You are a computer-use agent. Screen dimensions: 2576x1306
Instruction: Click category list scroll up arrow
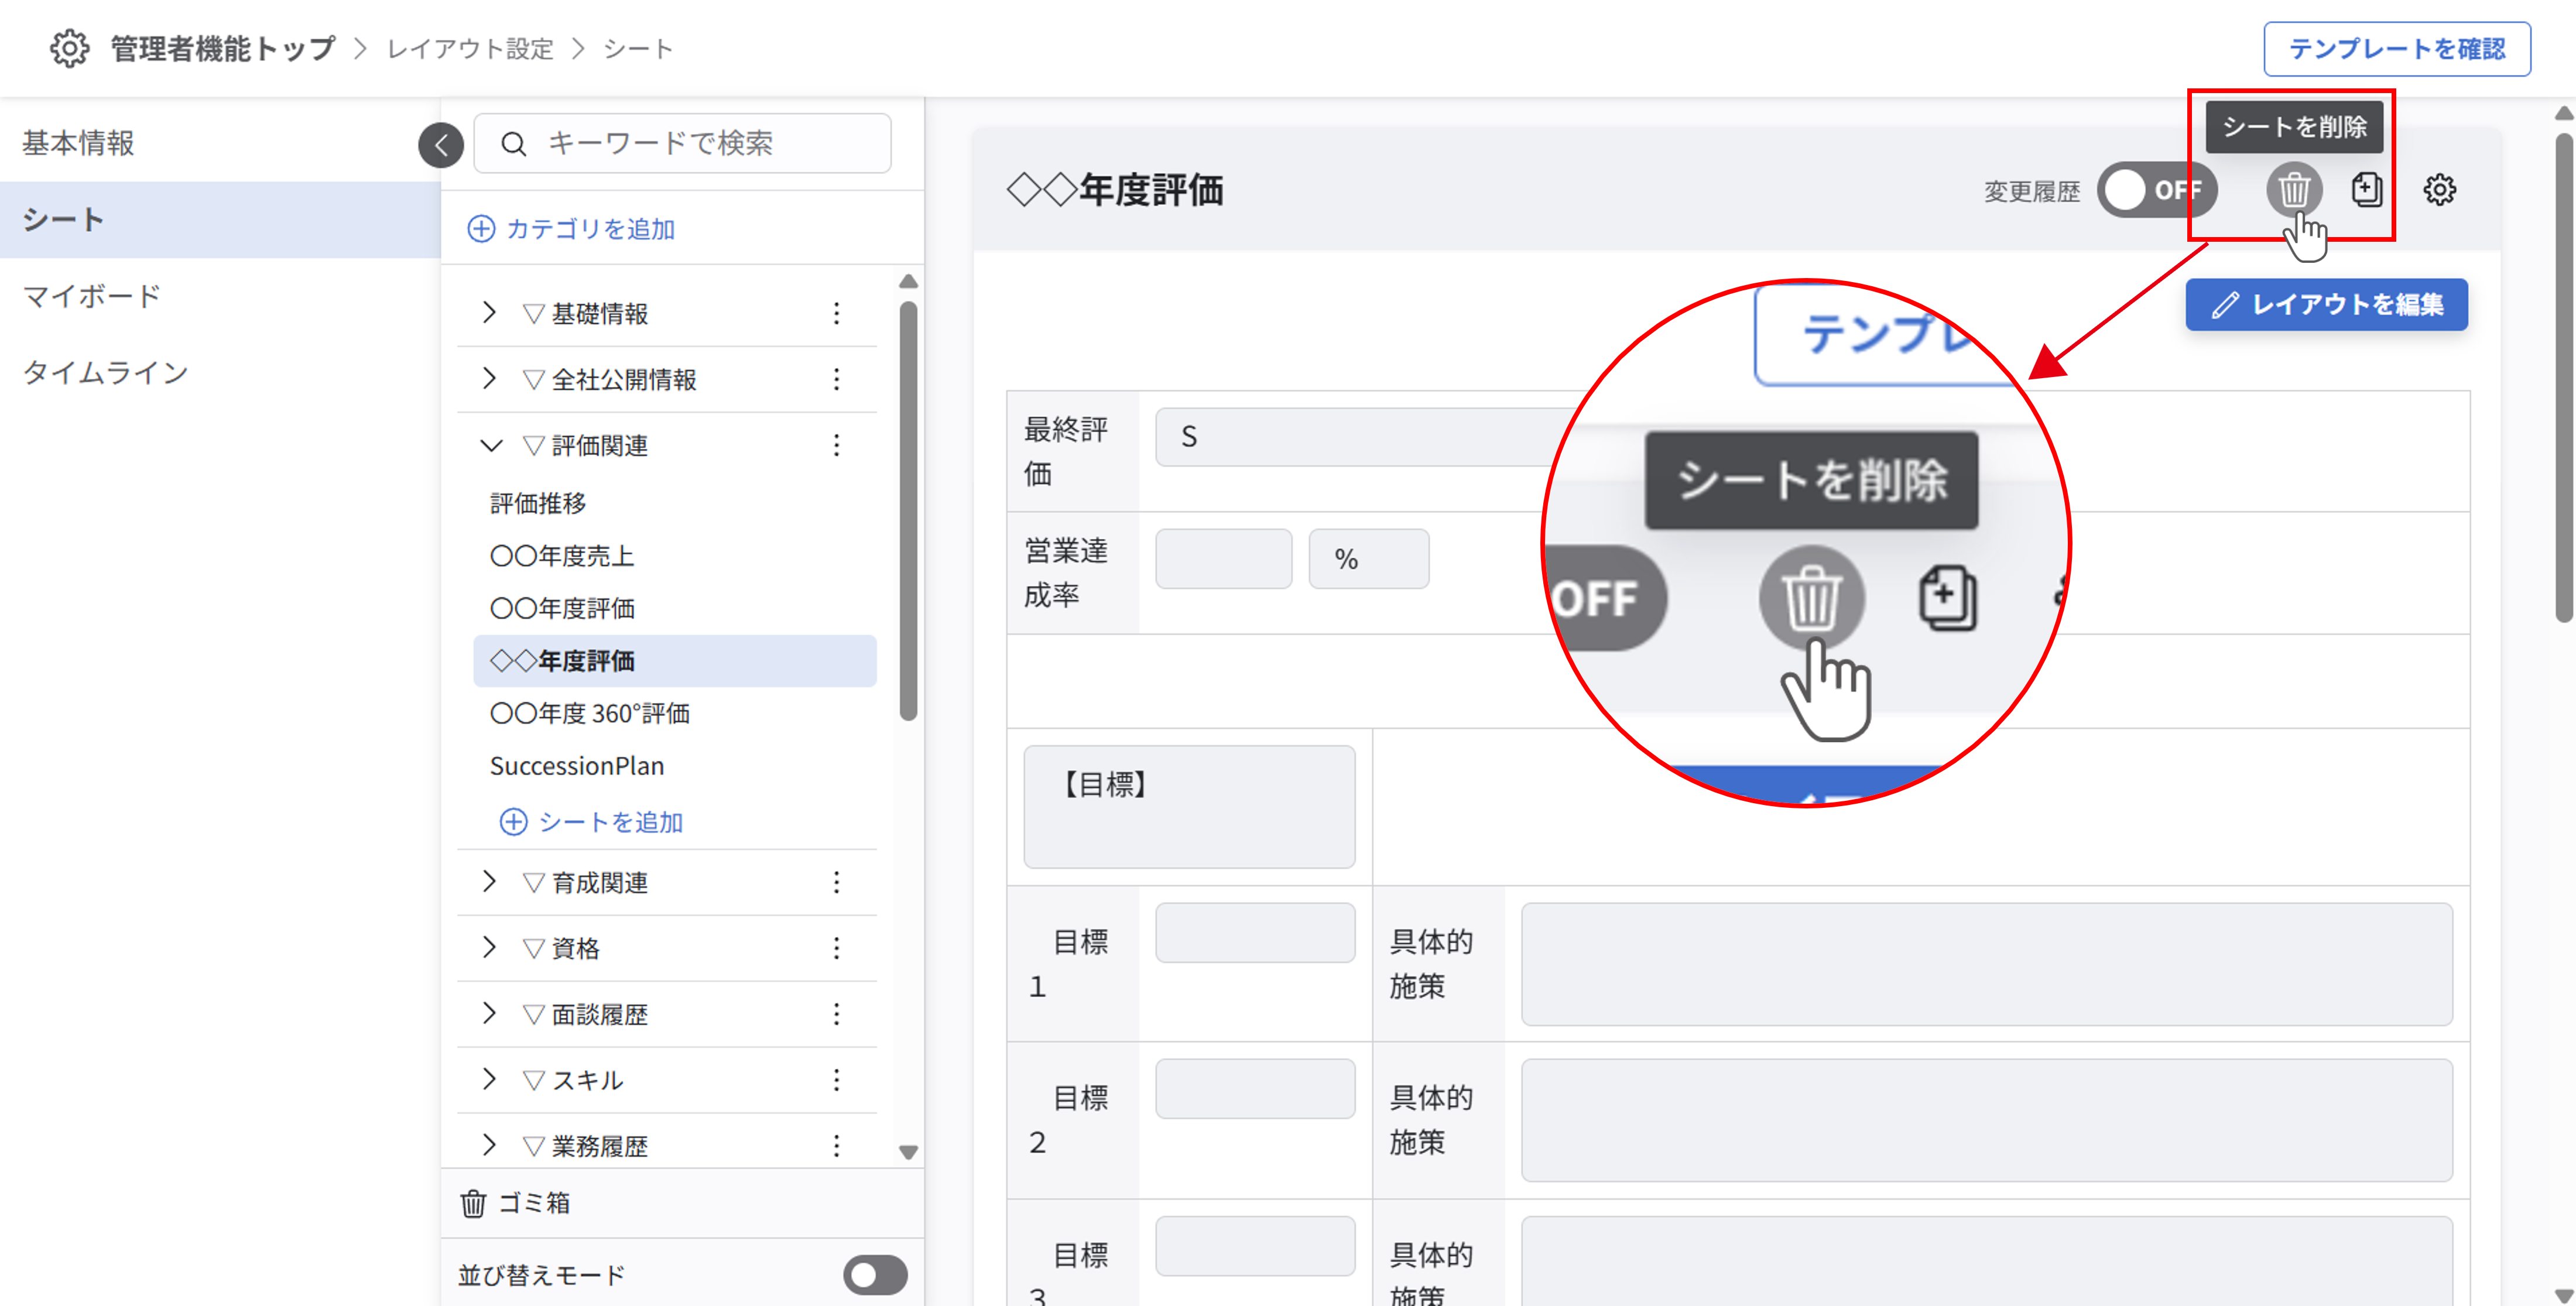(x=908, y=282)
